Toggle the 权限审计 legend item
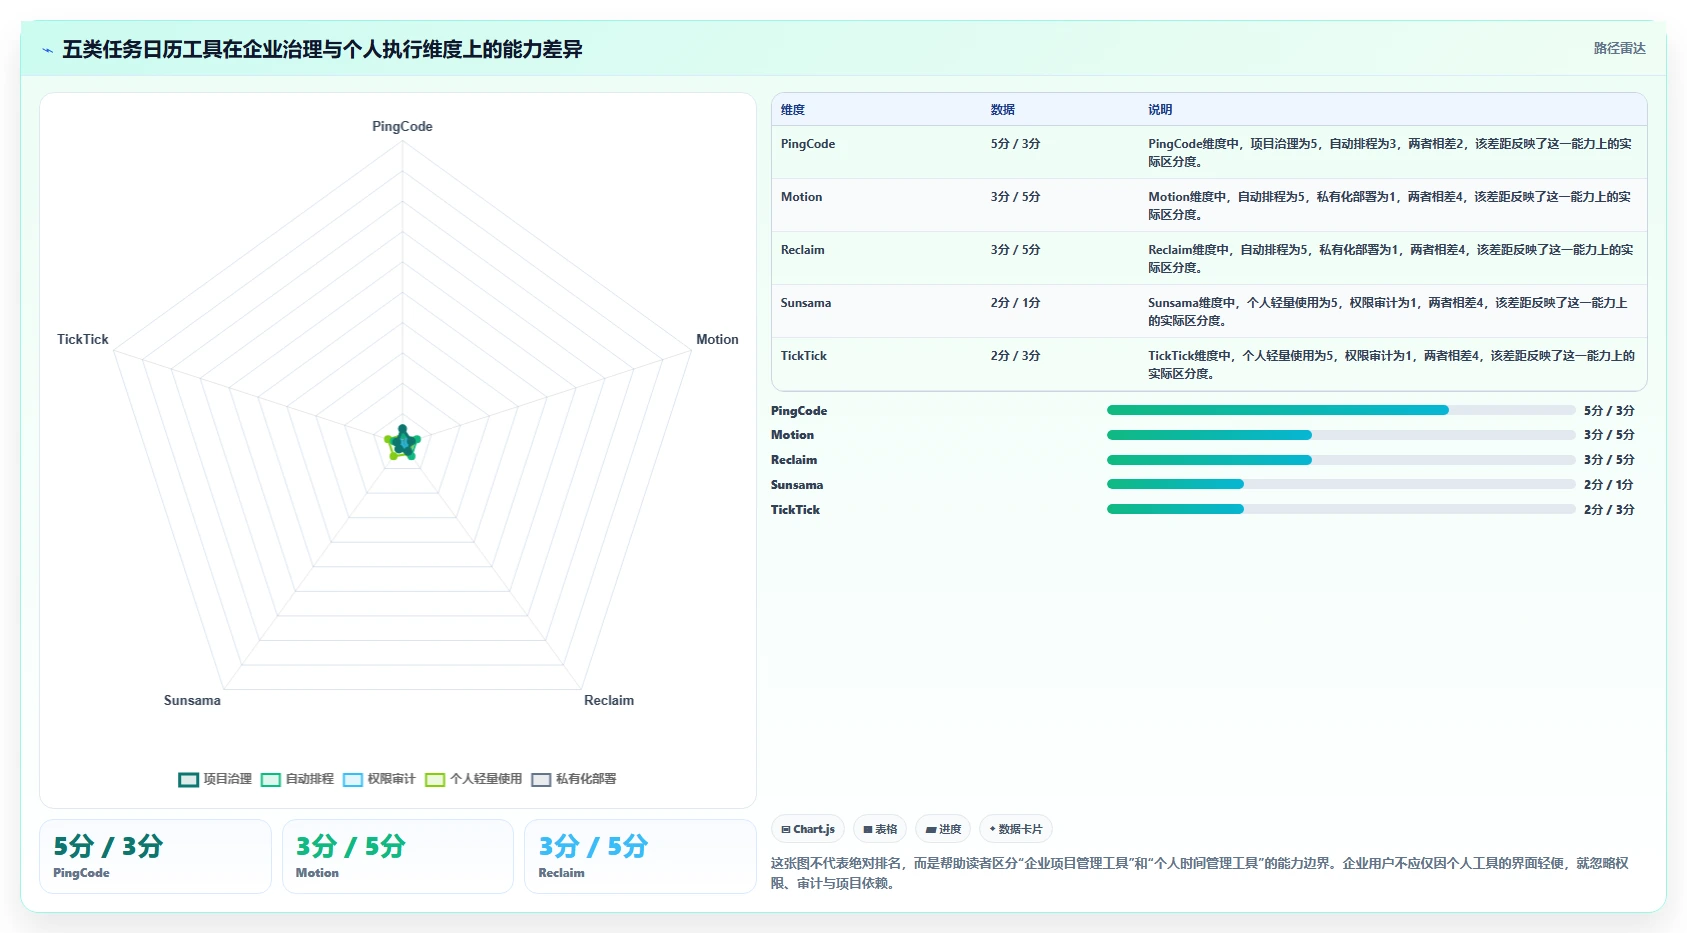1687x933 pixels. pos(379,779)
